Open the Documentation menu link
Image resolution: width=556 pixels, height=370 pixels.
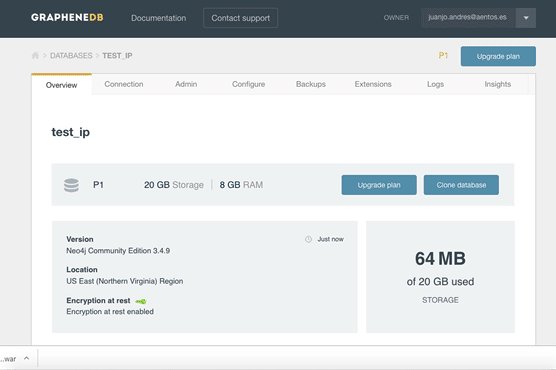pos(159,18)
